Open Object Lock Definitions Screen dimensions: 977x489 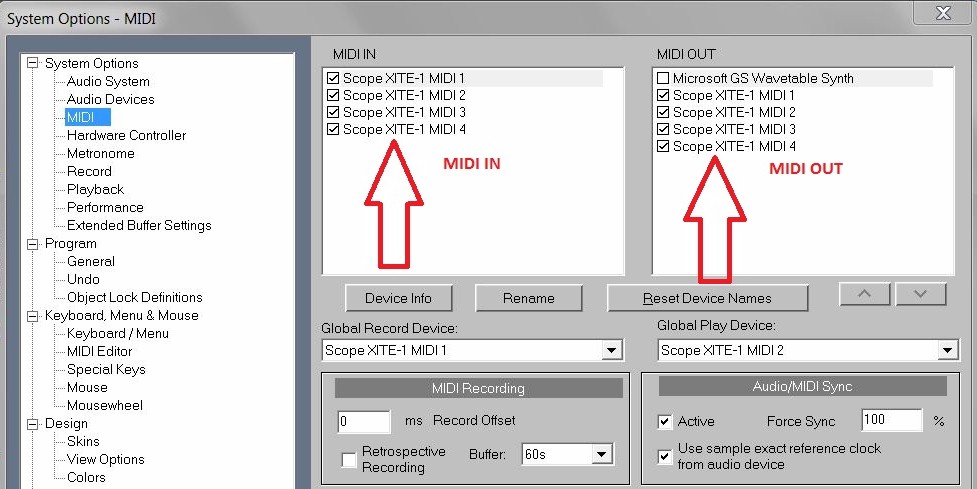(x=135, y=298)
